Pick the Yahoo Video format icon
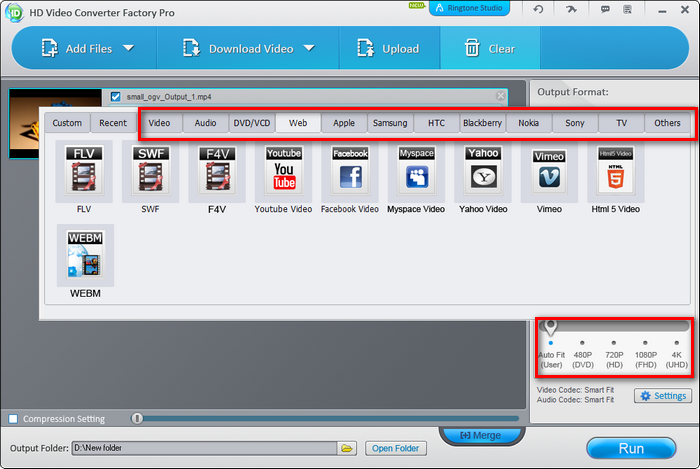Image resolution: width=700 pixels, height=469 pixels. (483, 172)
